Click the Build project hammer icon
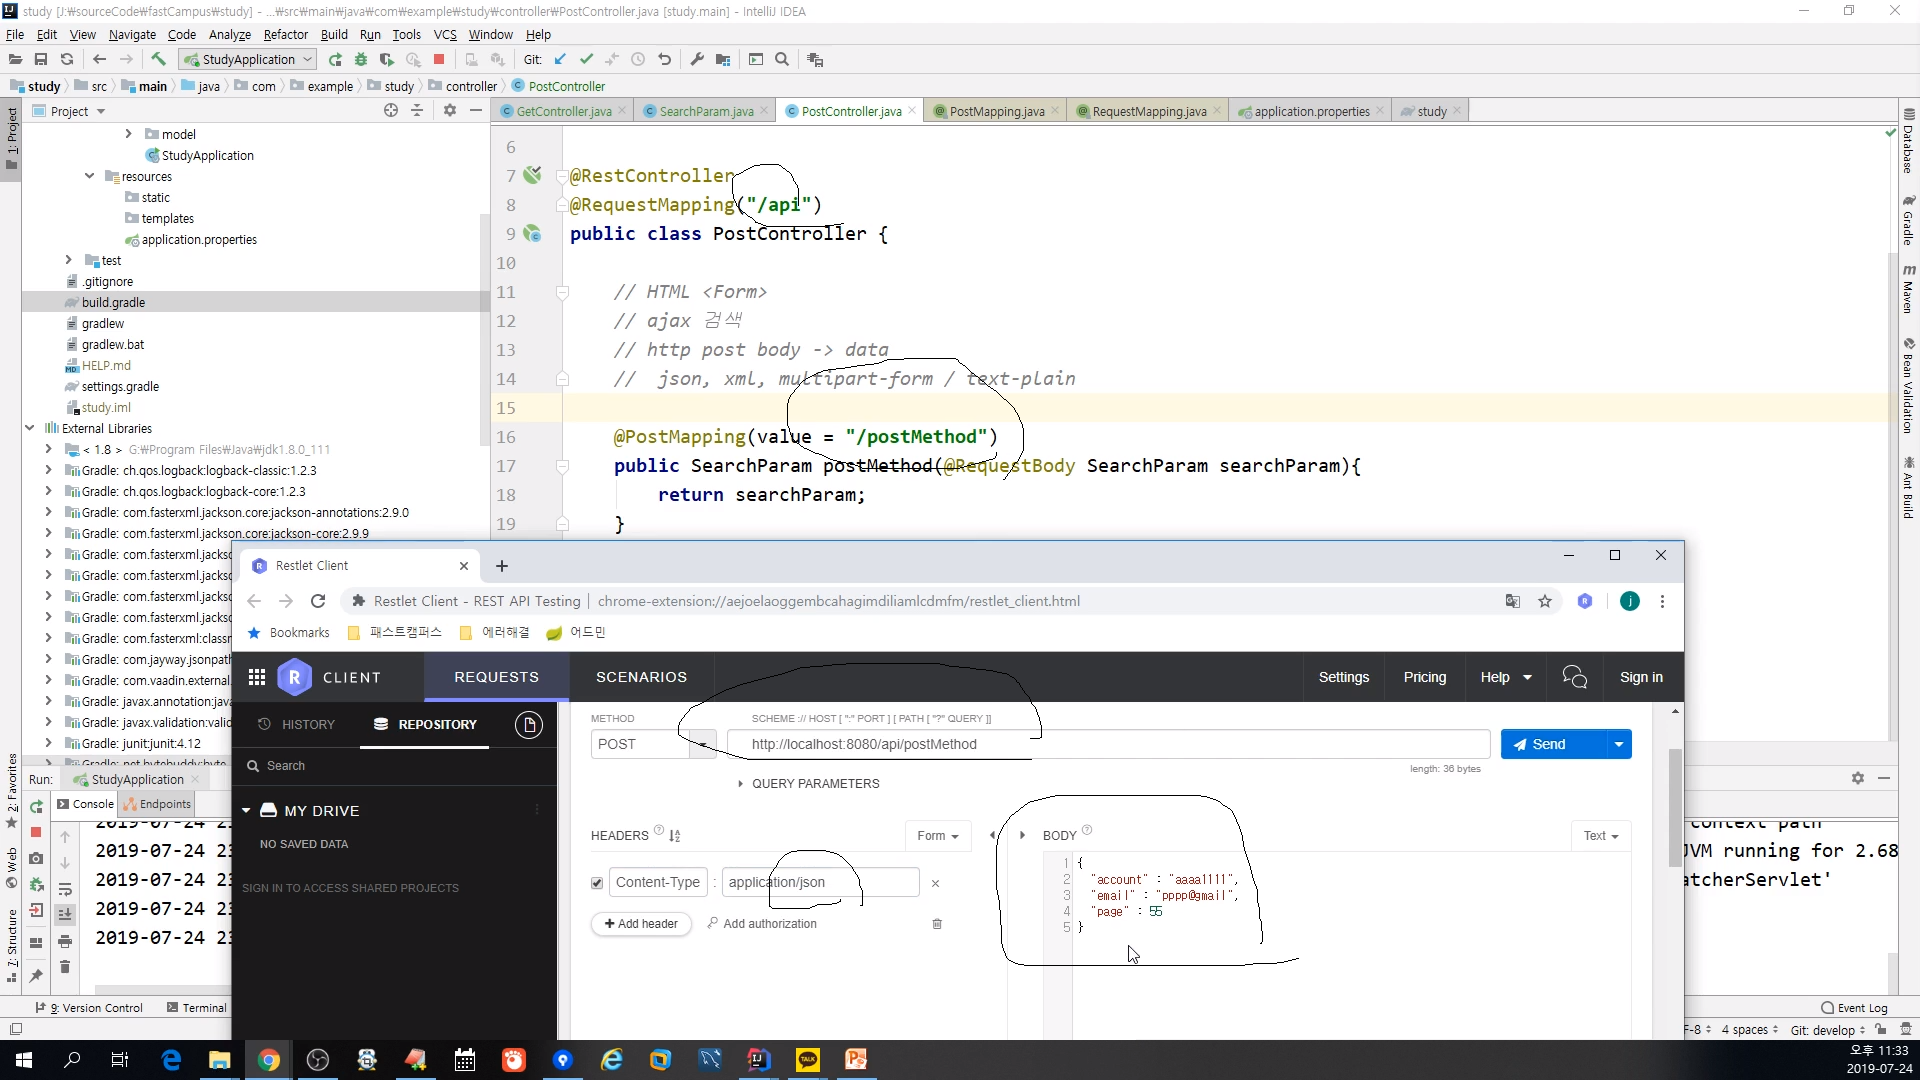 pos(158,59)
